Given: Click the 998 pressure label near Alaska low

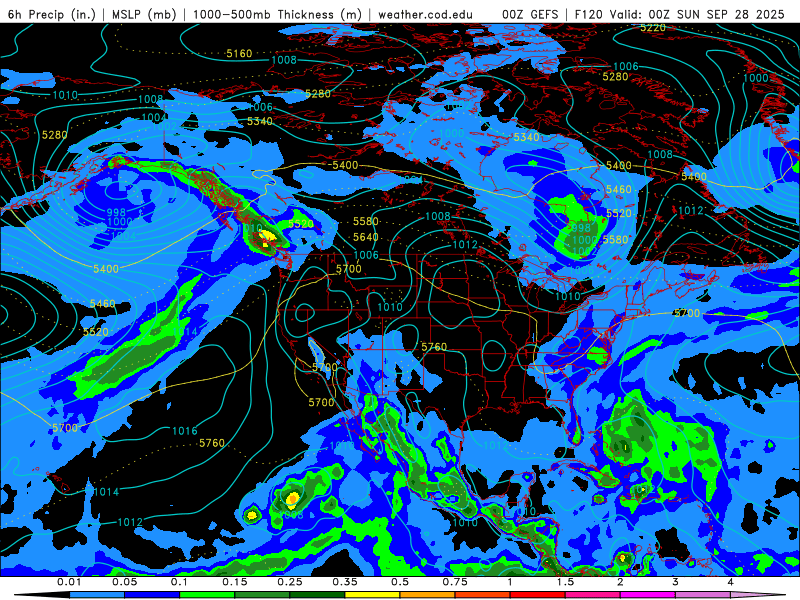Looking at the screenshot, I should tap(116, 213).
